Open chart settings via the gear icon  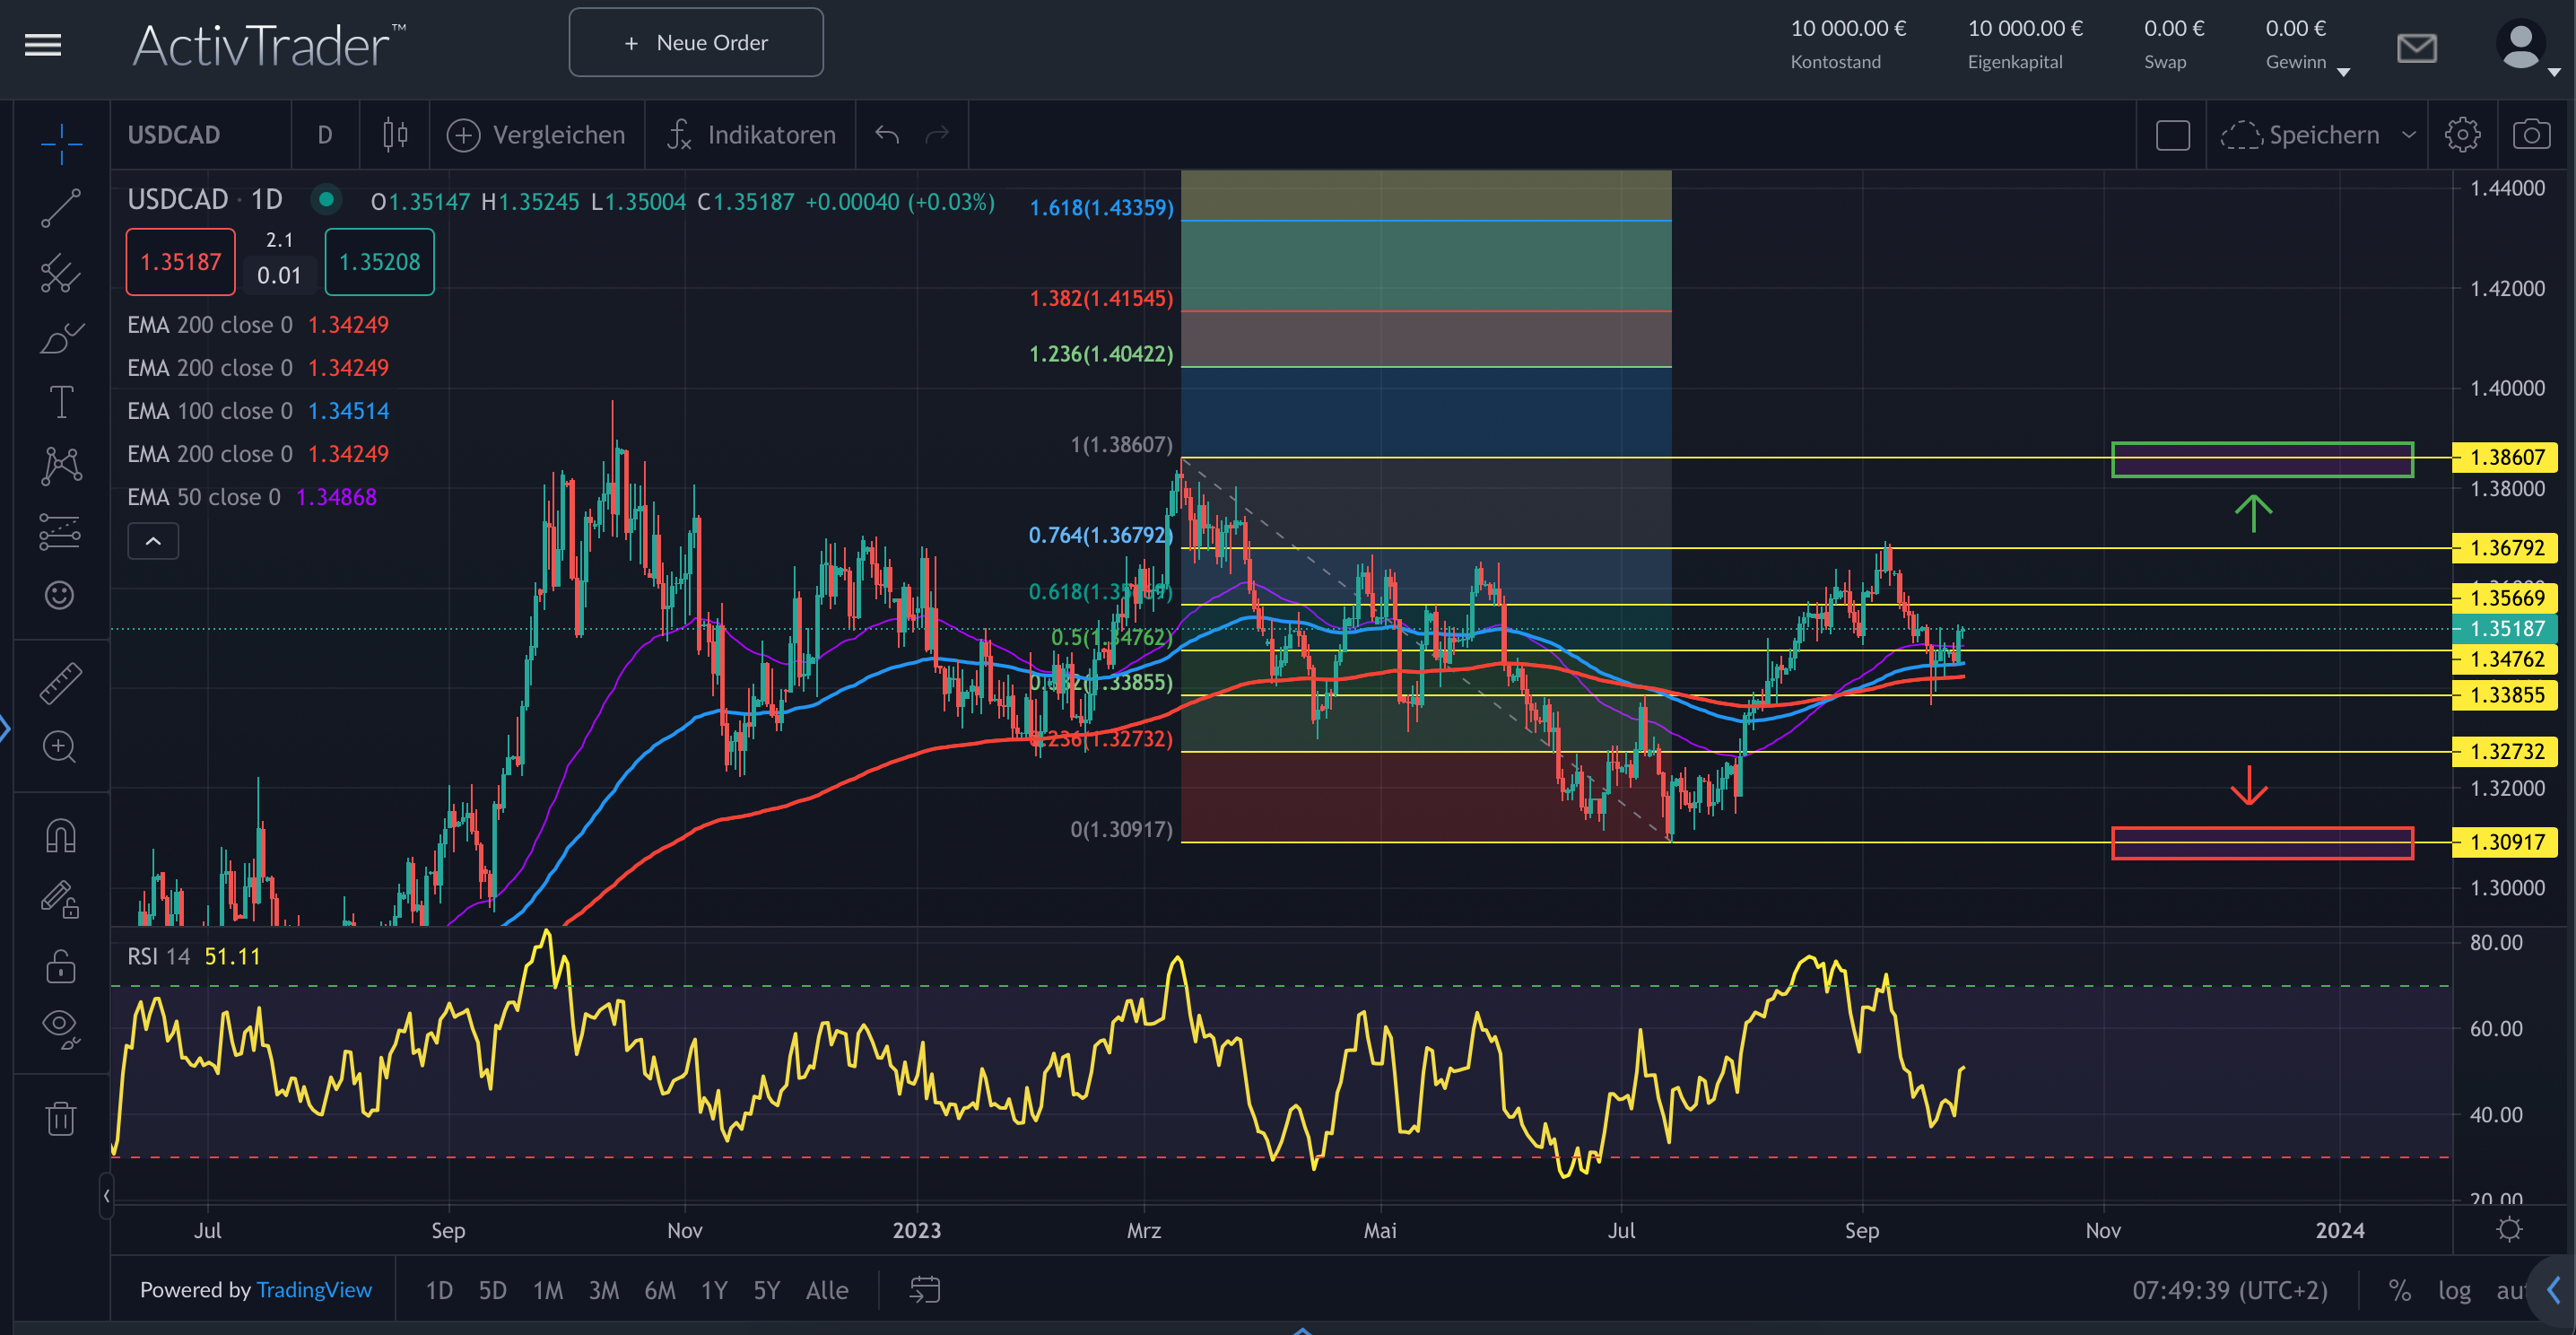click(2462, 134)
